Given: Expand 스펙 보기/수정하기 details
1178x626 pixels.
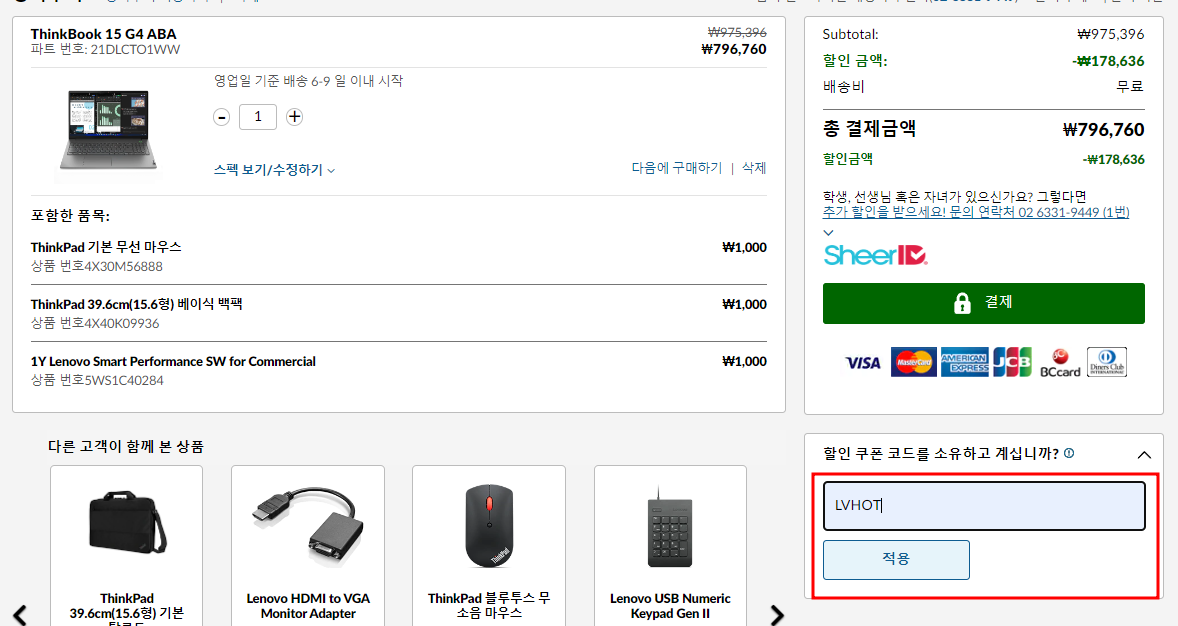Looking at the screenshot, I should click(x=274, y=170).
